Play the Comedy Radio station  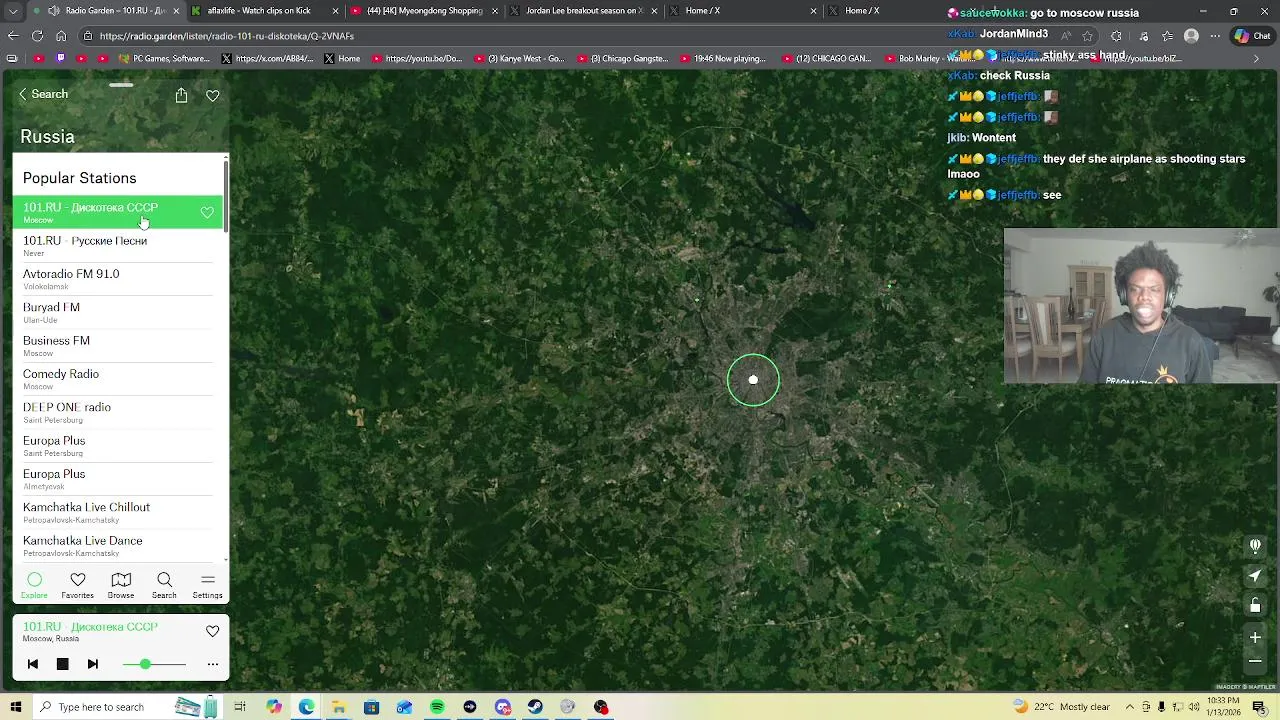point(118,379)
